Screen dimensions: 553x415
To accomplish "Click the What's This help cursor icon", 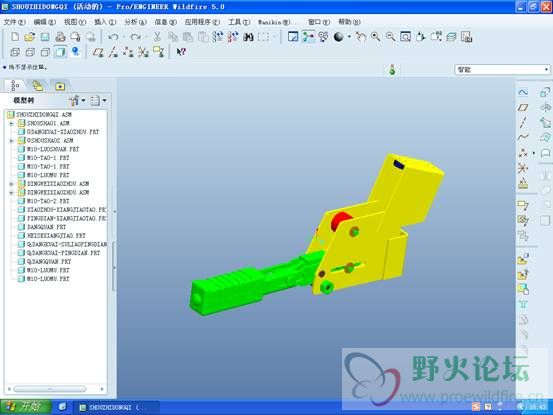I will tap(181, 52).
